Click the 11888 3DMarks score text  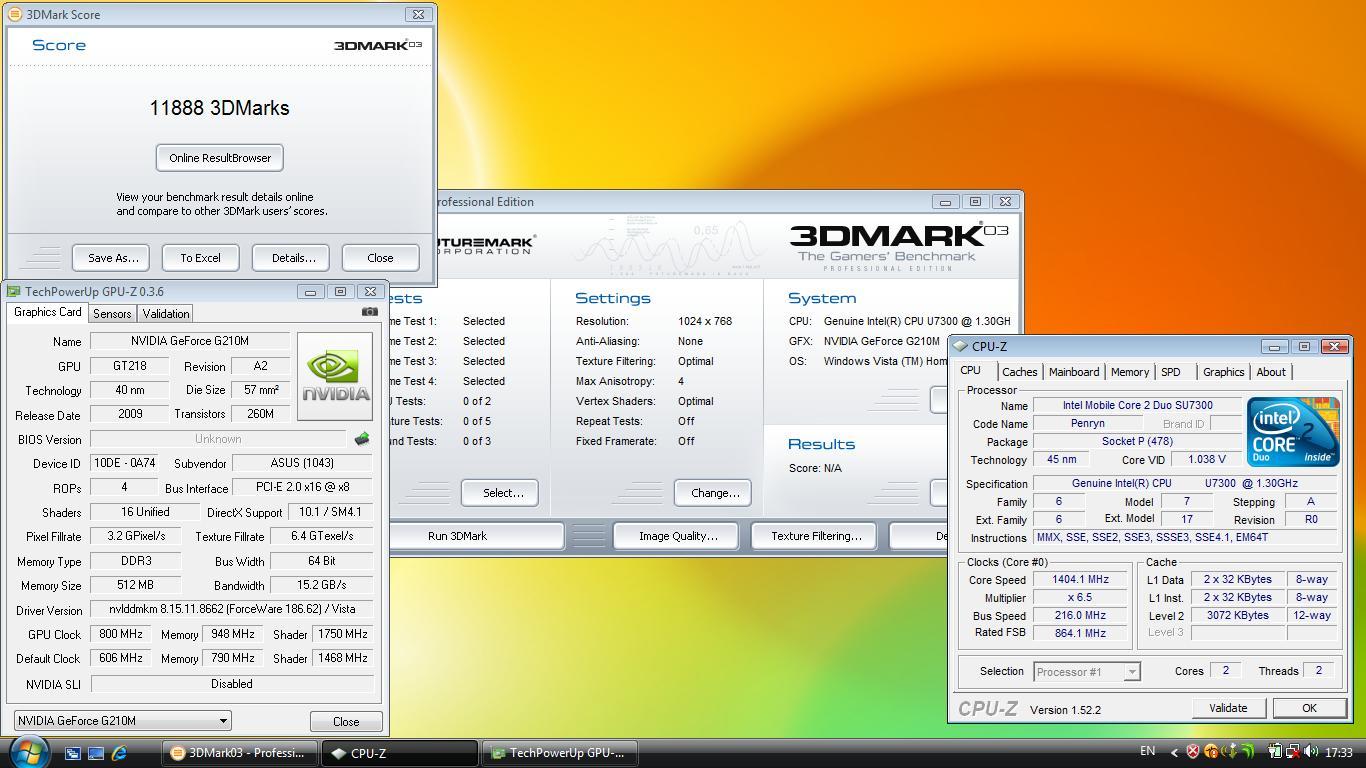click(220, 108)
